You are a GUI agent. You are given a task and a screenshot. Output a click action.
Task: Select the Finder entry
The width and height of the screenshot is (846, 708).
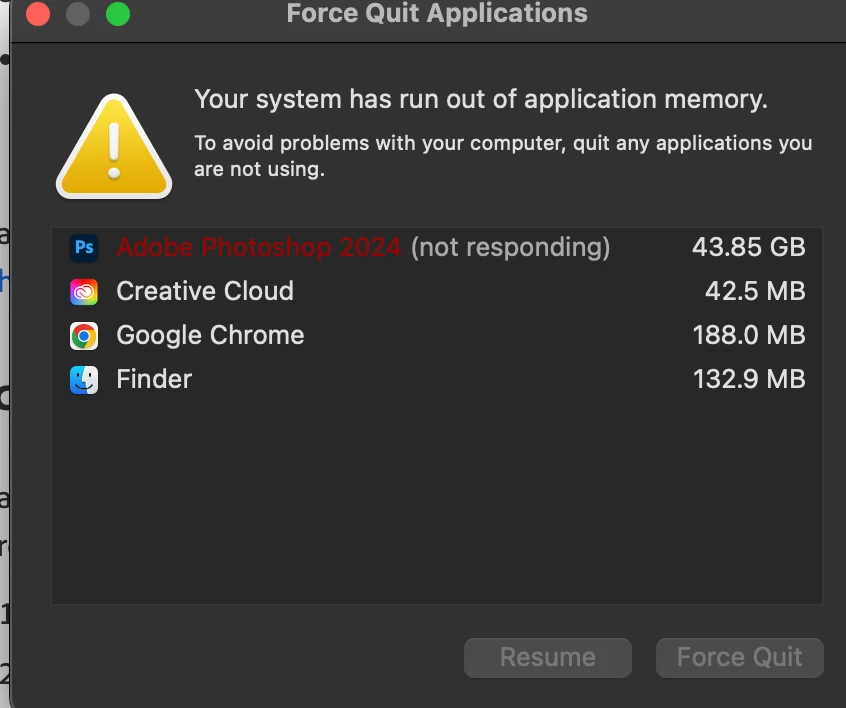point(437,379)
